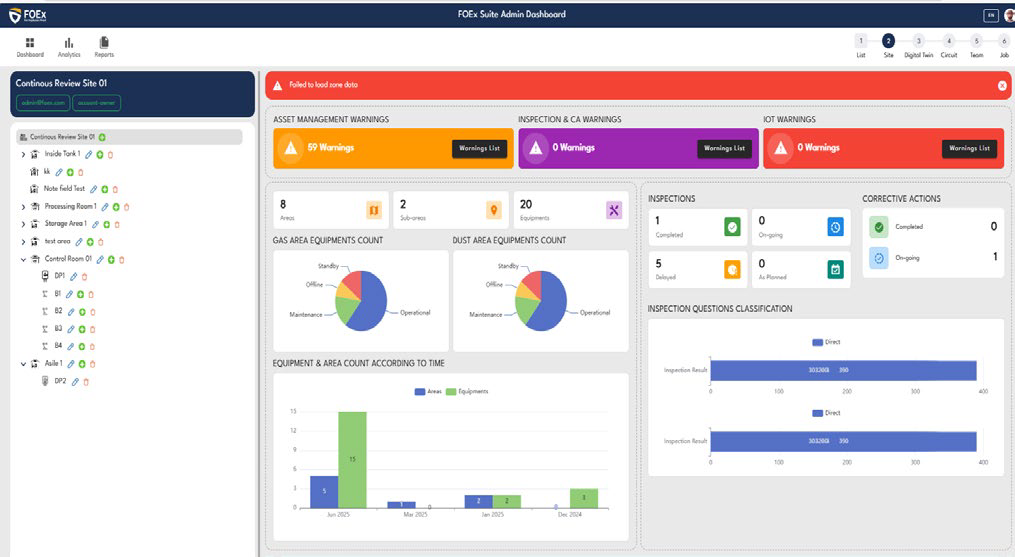Dismiss the Failed to load zone data alert
Viewport: 1015px width, 557px height.
coord(1002,85)
